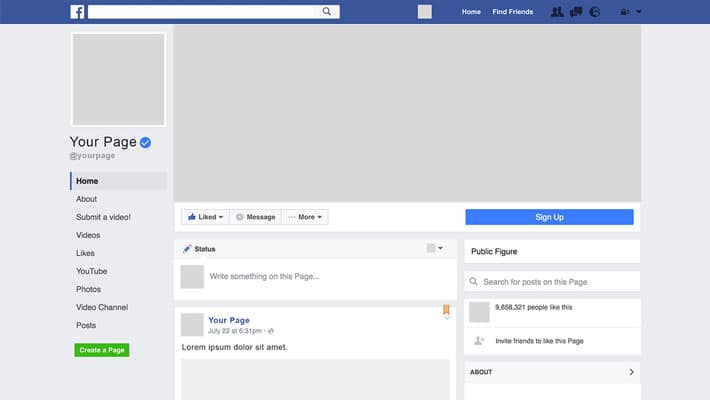Click the Message button

click(x=256, y=217)
